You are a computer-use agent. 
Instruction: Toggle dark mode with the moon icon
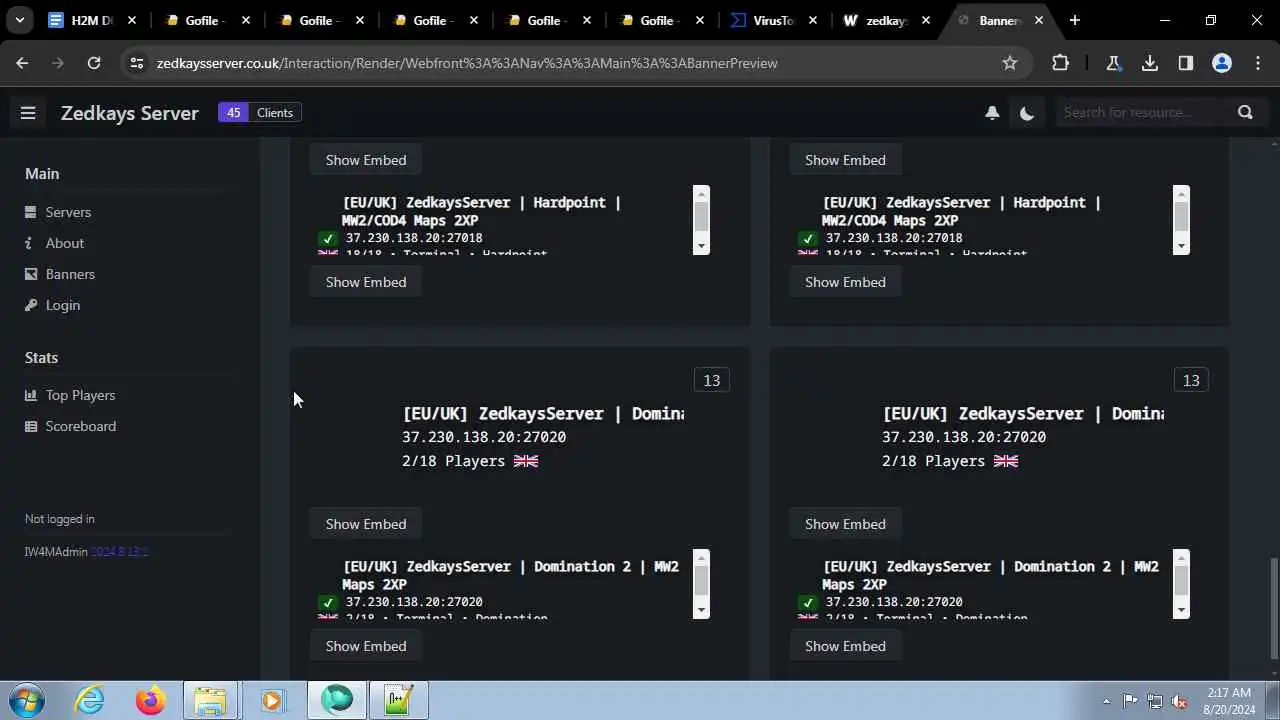pos(1027,113)
